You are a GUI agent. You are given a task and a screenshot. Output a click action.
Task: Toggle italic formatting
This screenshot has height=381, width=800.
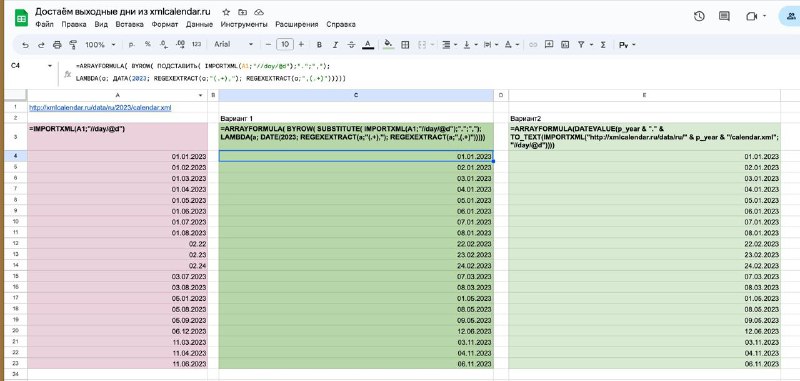(335, 45)
